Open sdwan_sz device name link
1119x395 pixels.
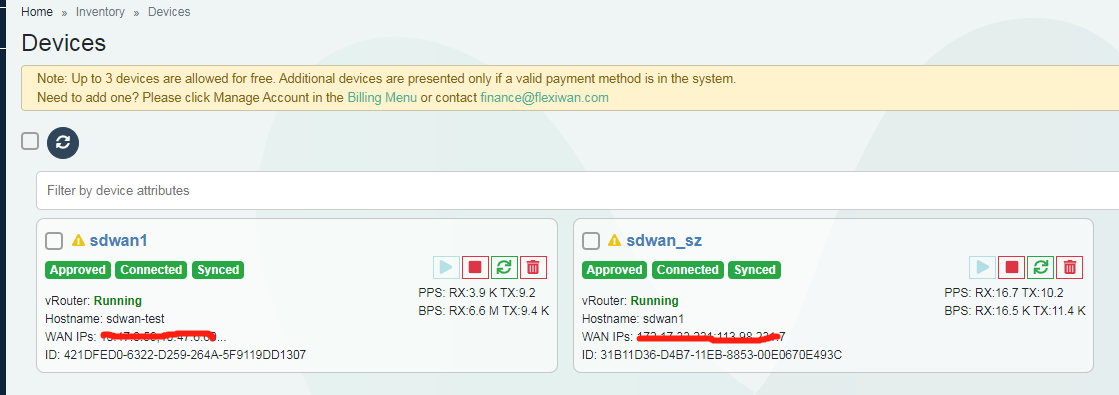click(x=664, y=240)
